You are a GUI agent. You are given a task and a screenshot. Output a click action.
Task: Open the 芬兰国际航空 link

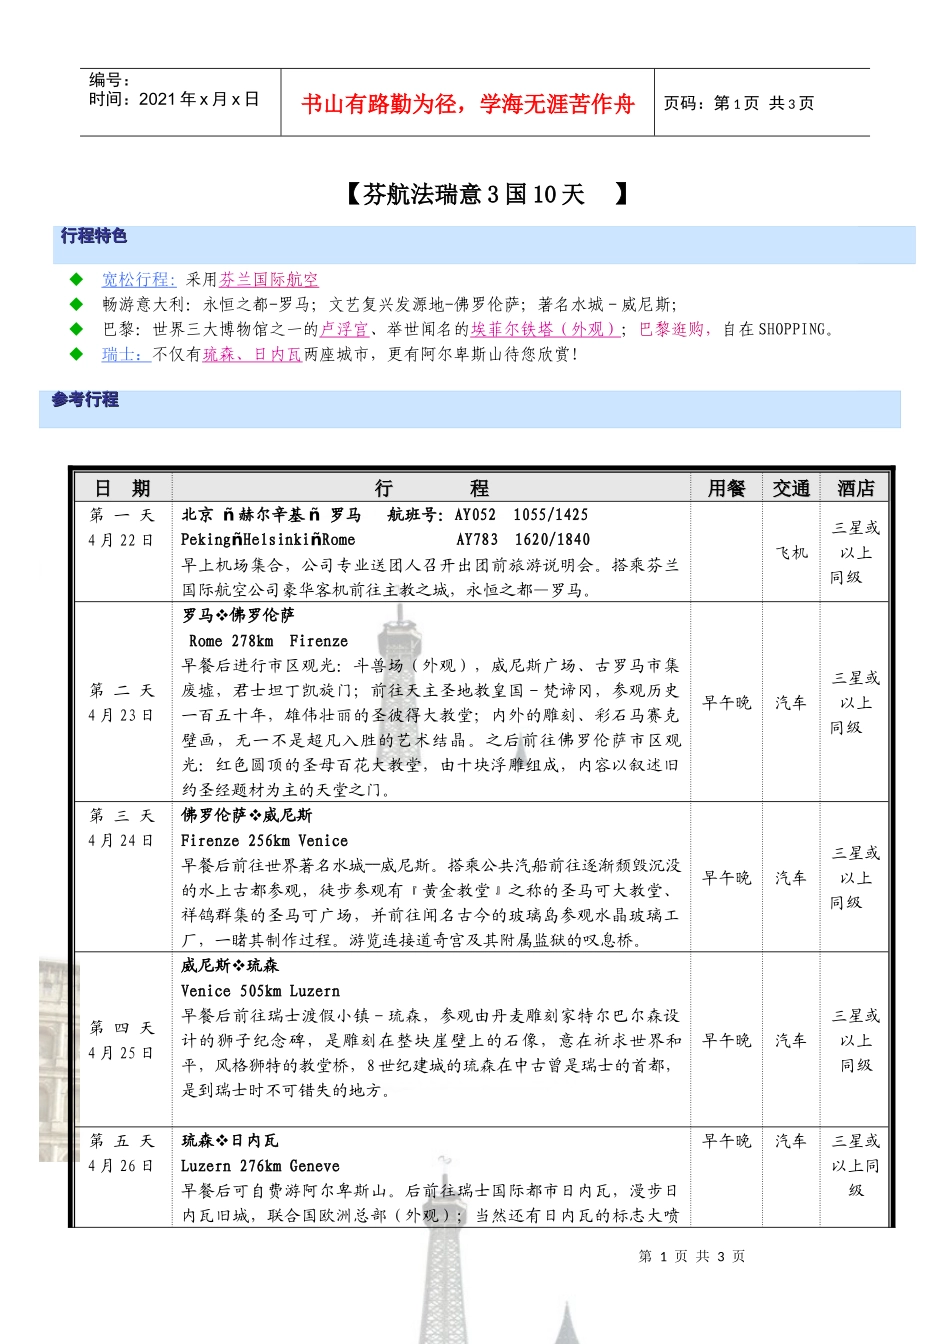[x=269, y=280]
